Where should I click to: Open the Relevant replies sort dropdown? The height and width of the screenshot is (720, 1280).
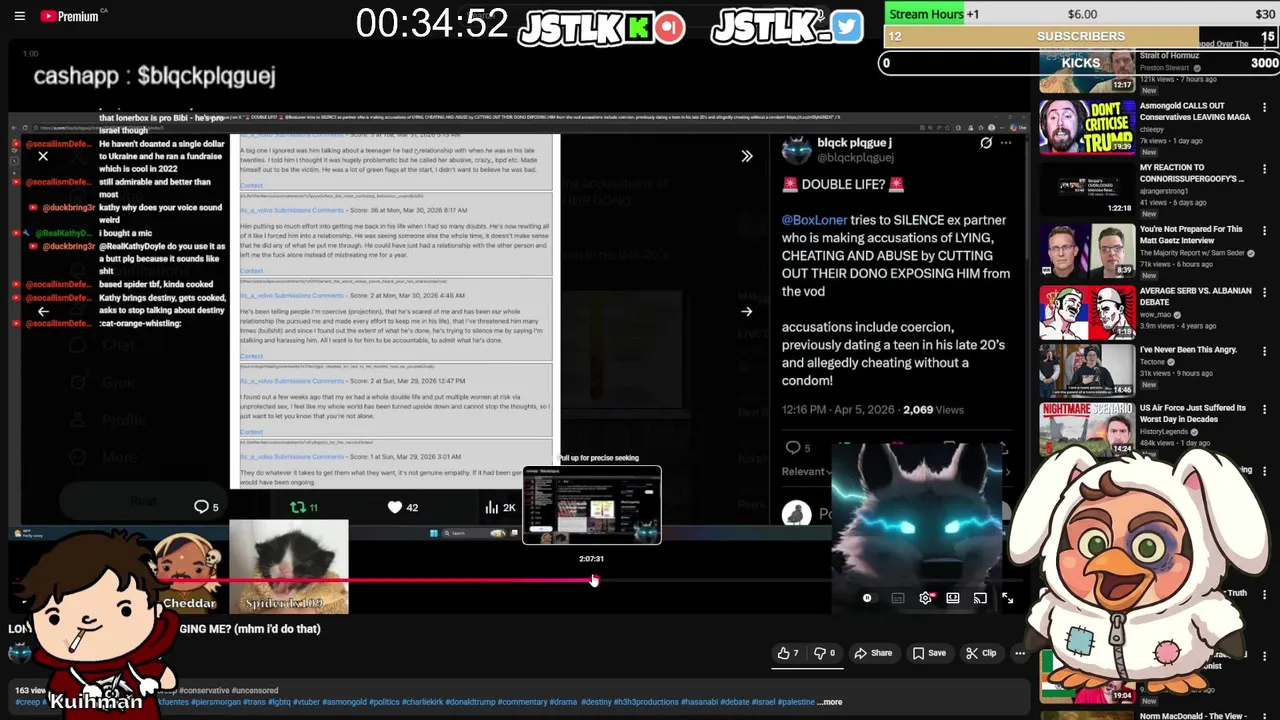click(808, 471)
